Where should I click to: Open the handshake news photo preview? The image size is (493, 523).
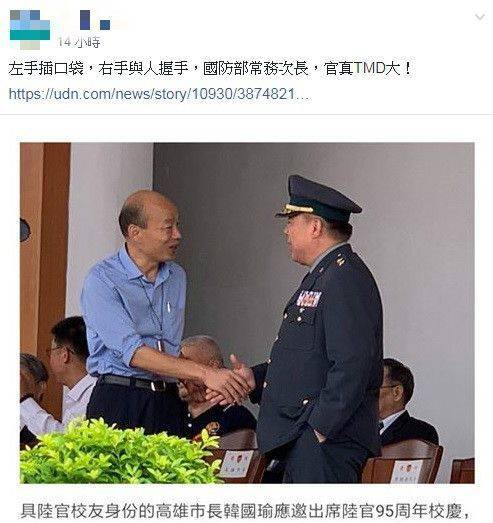247,313
